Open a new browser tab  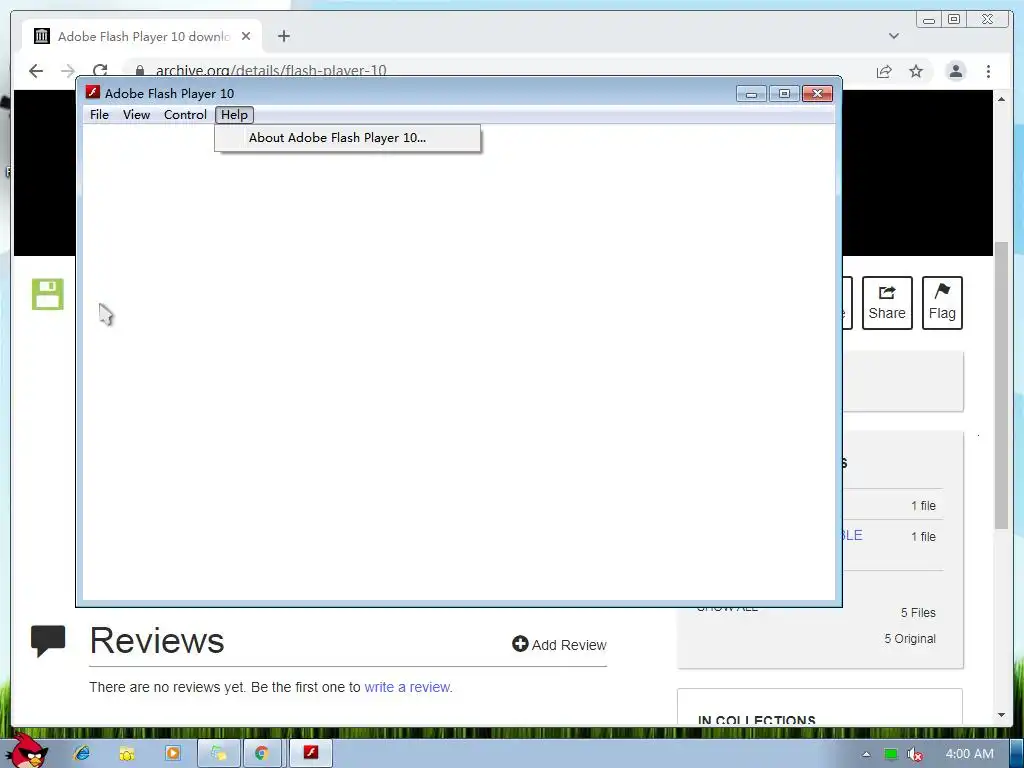283,37
